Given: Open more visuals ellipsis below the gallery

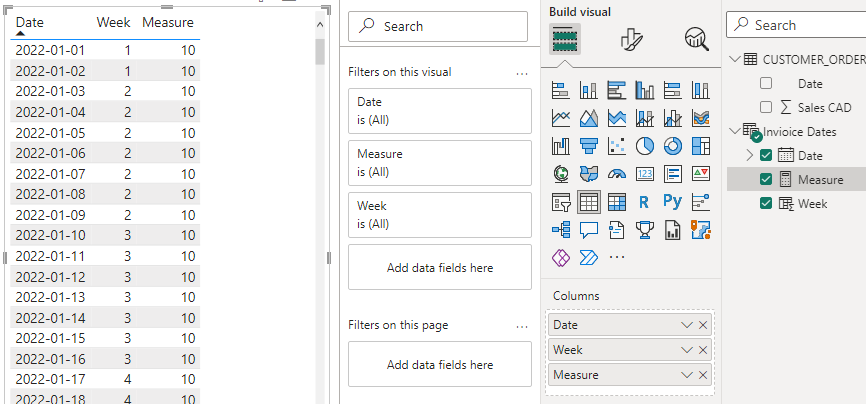Looking at the screenshot, I should point(616,258).
